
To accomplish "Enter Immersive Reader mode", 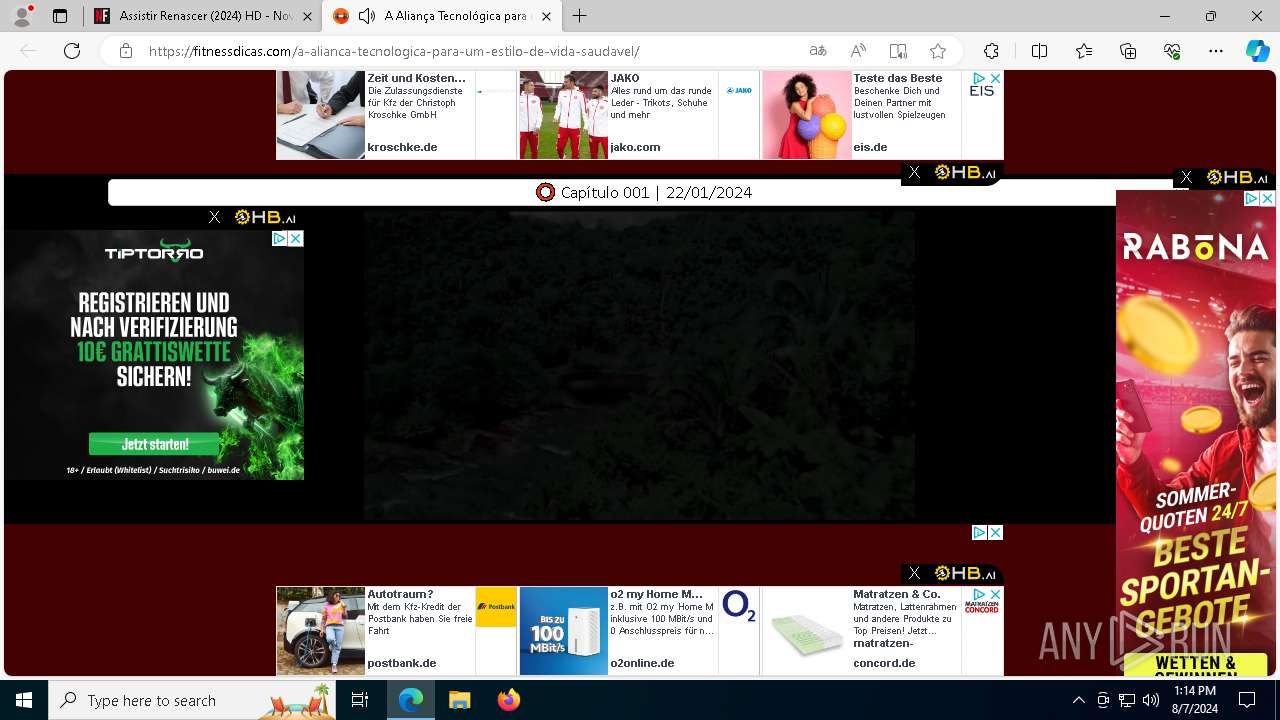I will (x=898, y=51).
